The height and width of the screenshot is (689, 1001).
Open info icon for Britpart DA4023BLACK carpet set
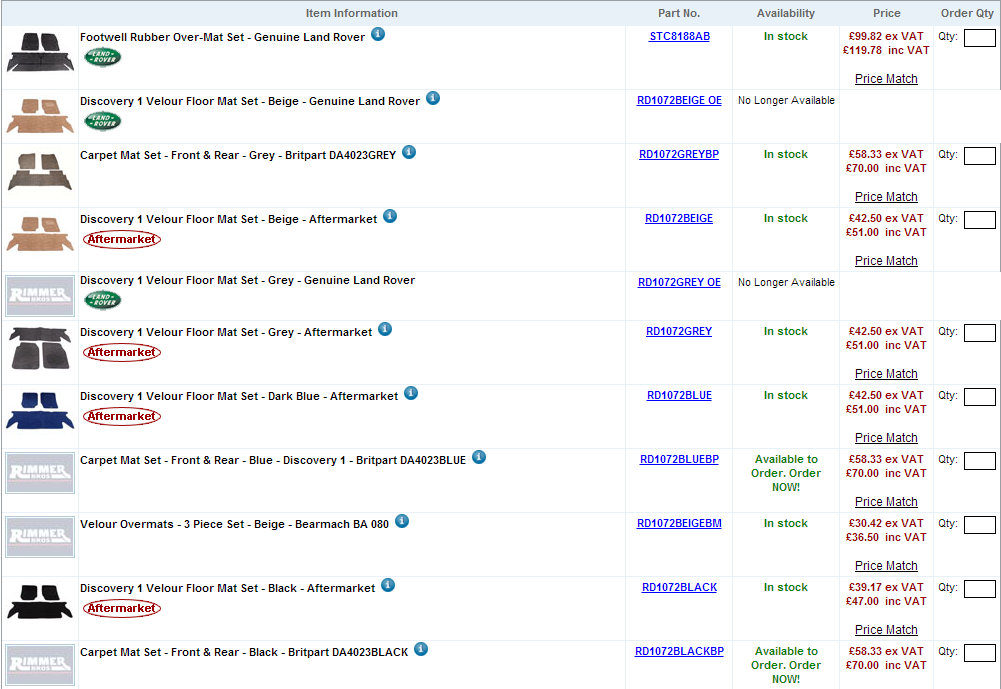421,649
